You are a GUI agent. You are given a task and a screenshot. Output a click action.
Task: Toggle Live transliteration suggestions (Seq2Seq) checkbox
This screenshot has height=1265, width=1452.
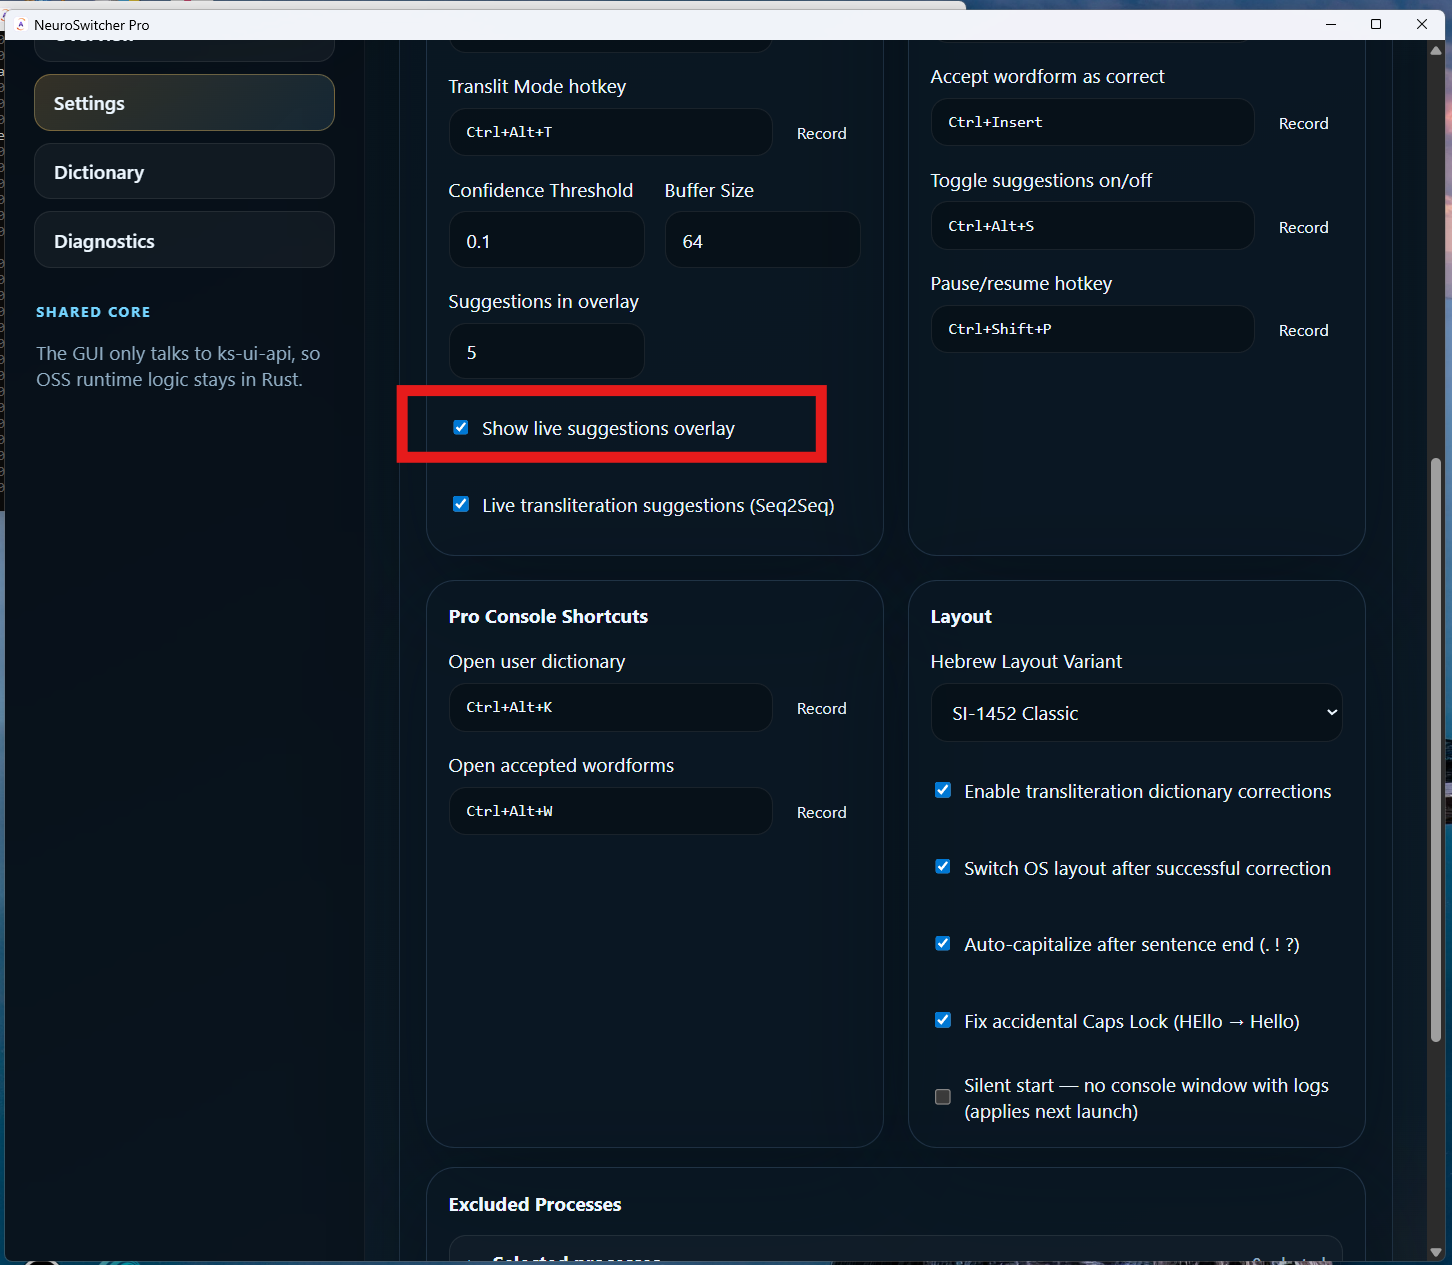461,505
